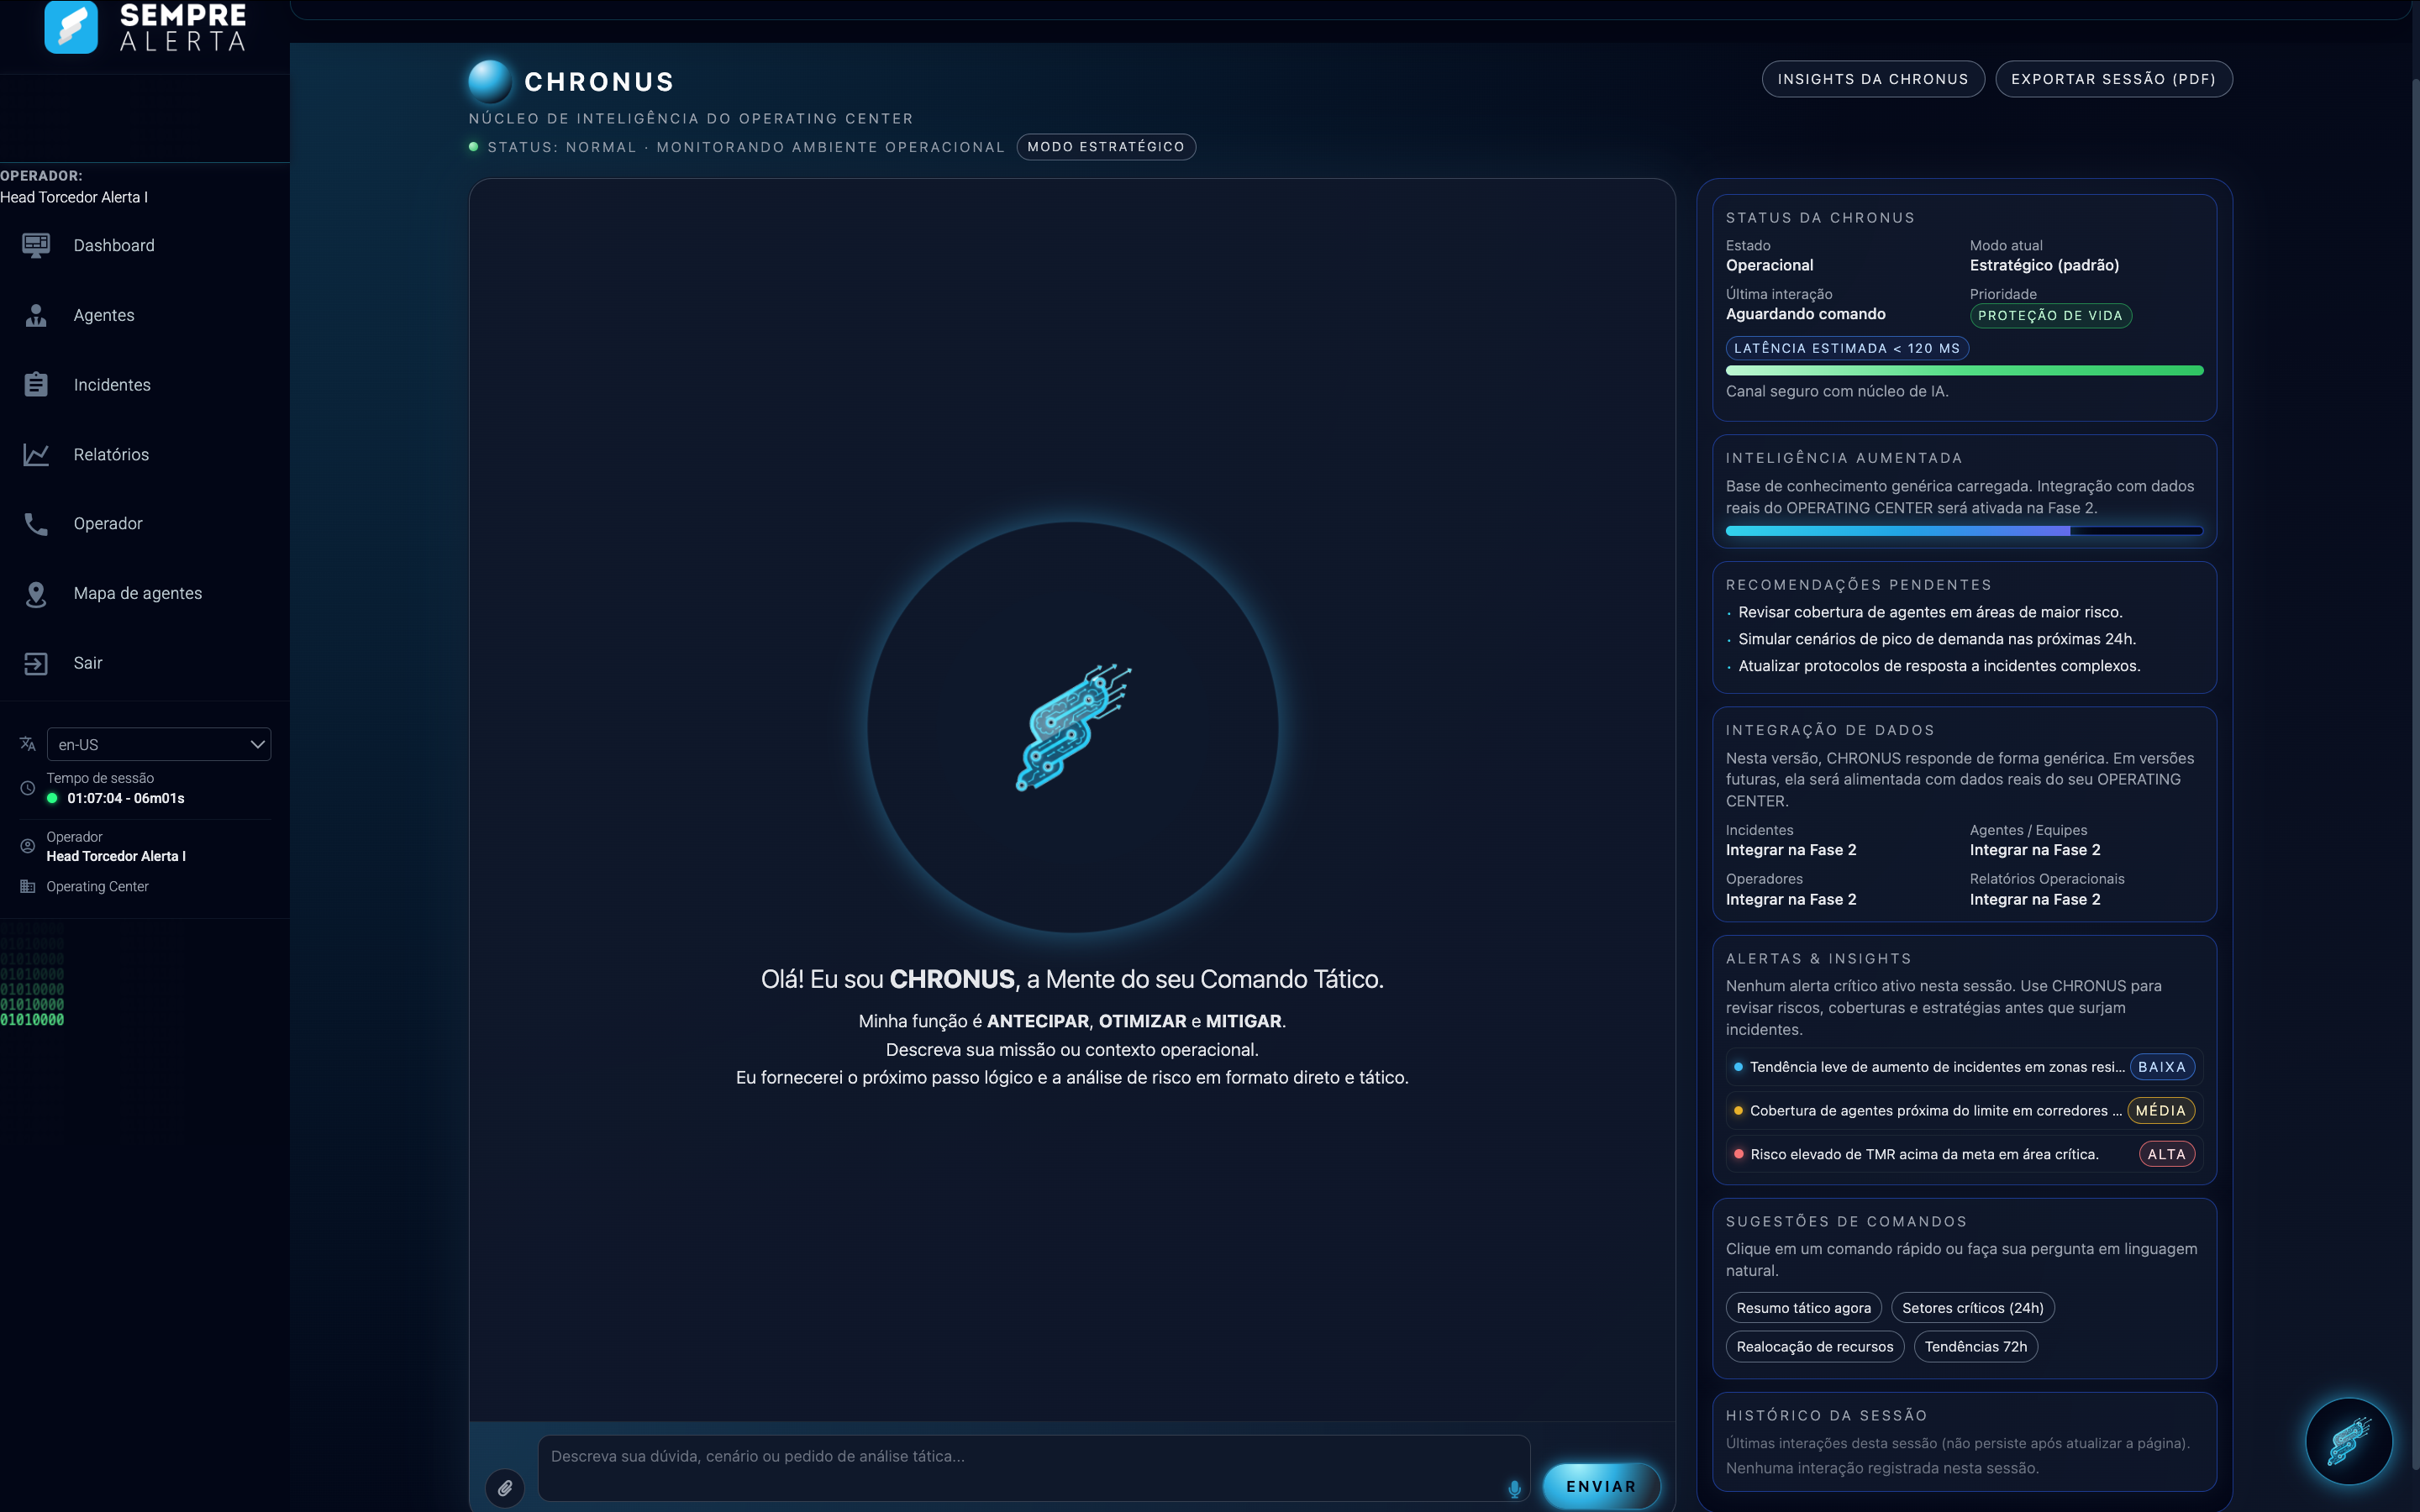Click the Relatórios chart icon
Screen dimensions: 2420x1512
[36, 454]
